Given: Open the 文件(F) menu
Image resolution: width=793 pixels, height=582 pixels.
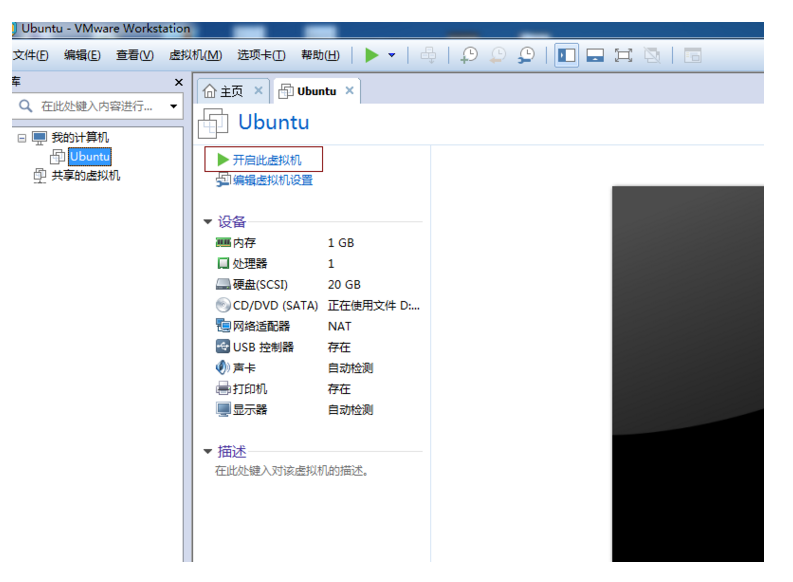Looking at the screenshot, I should [x=30, y=55].
